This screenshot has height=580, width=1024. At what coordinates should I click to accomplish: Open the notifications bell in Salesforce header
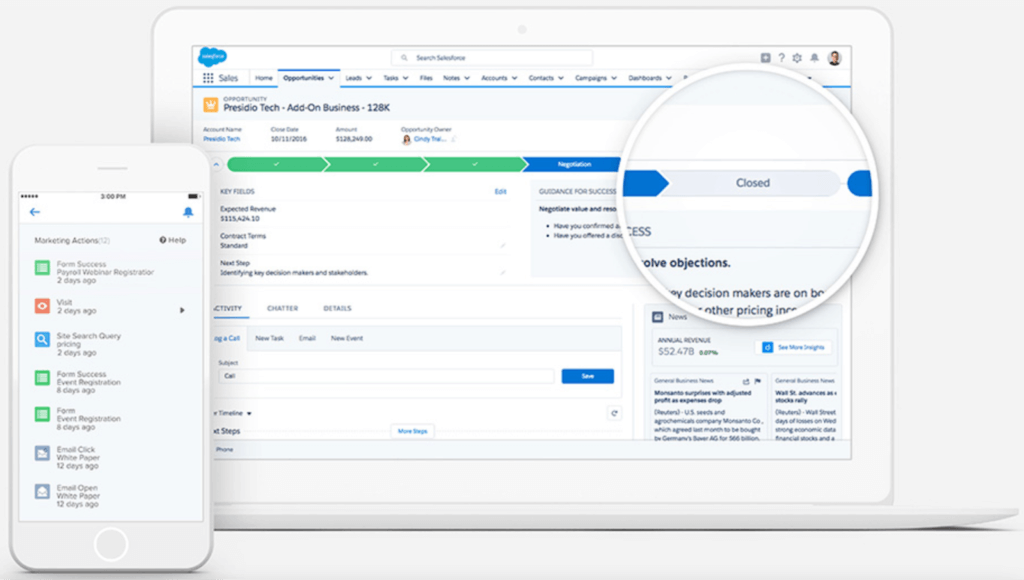814,57
